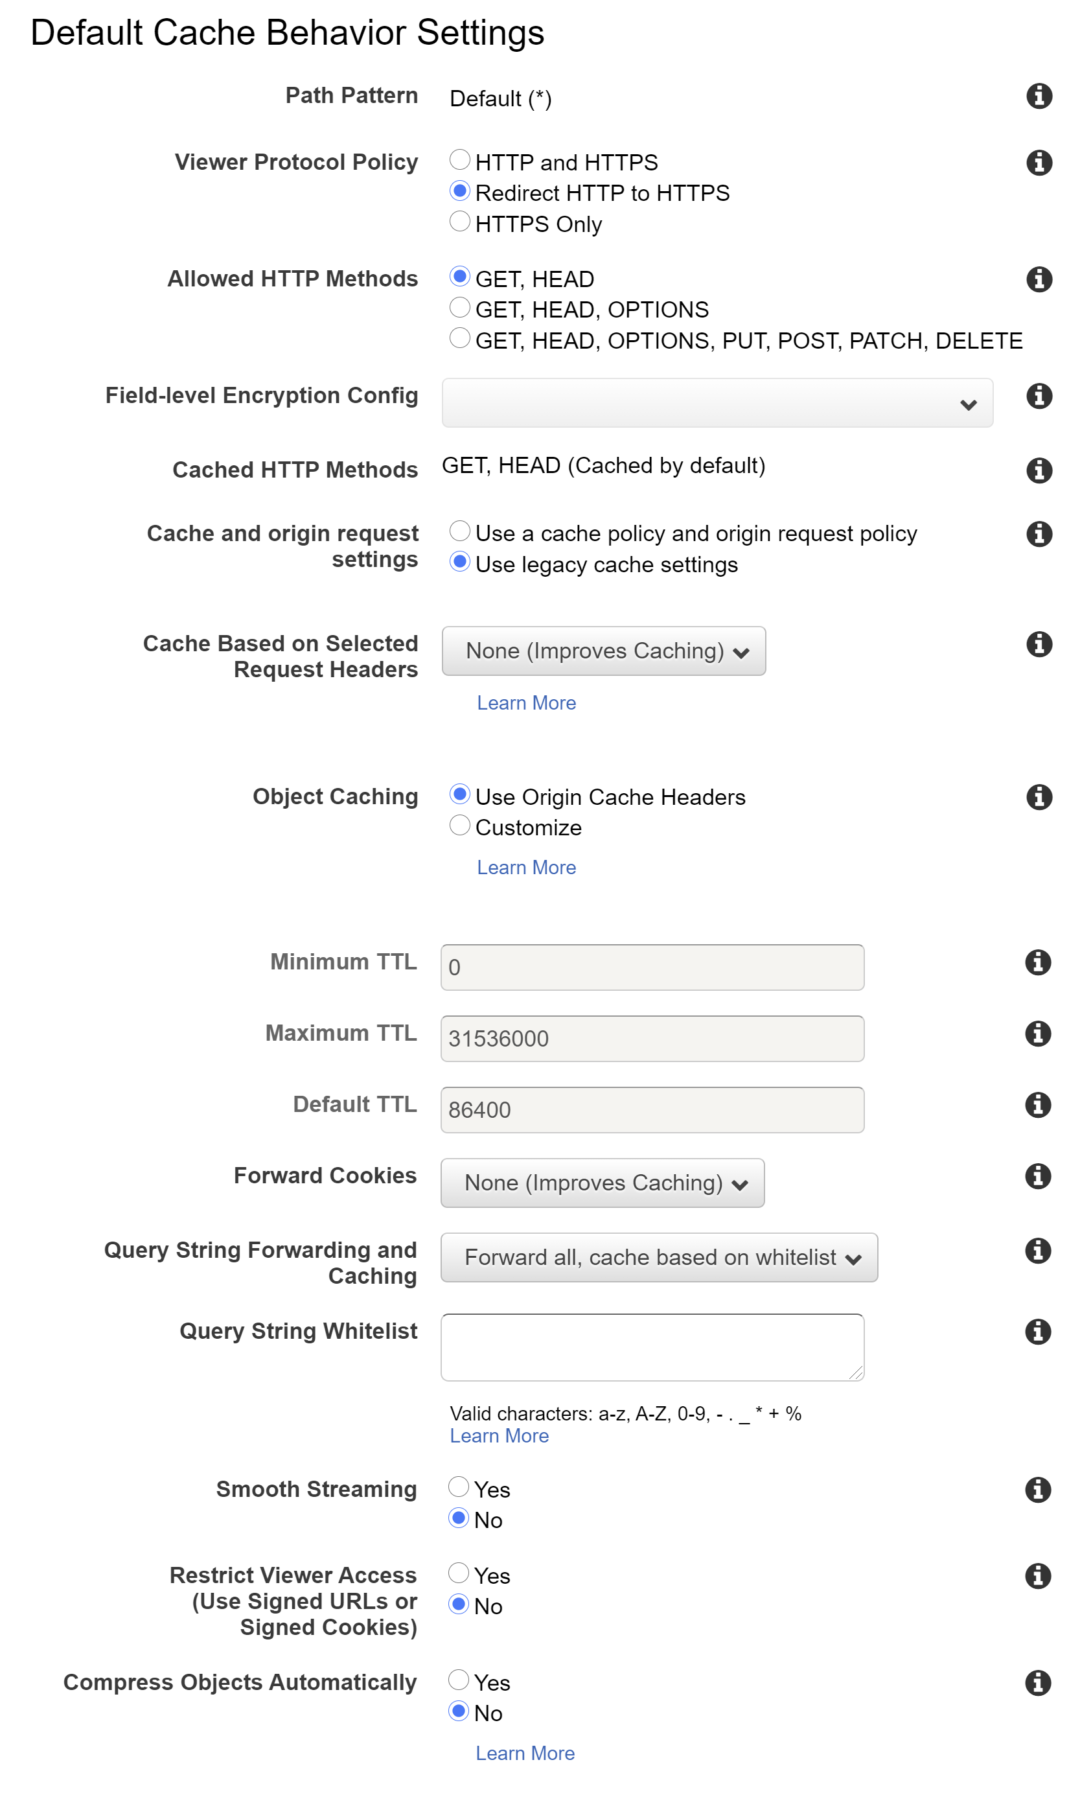Click the Forward Cookies info icon
Viewport: 1080px width, 1795px height.
1039,1176
